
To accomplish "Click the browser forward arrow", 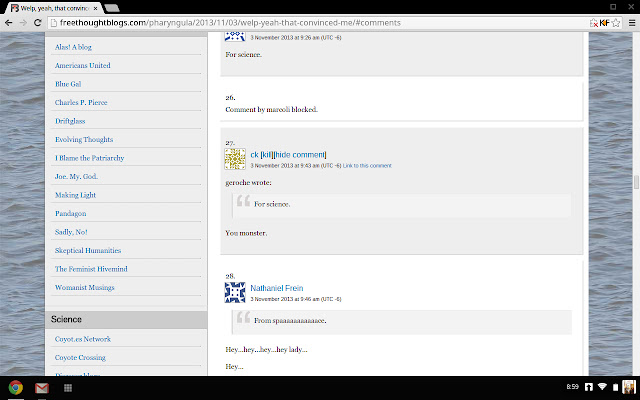I will pos(23,22).
